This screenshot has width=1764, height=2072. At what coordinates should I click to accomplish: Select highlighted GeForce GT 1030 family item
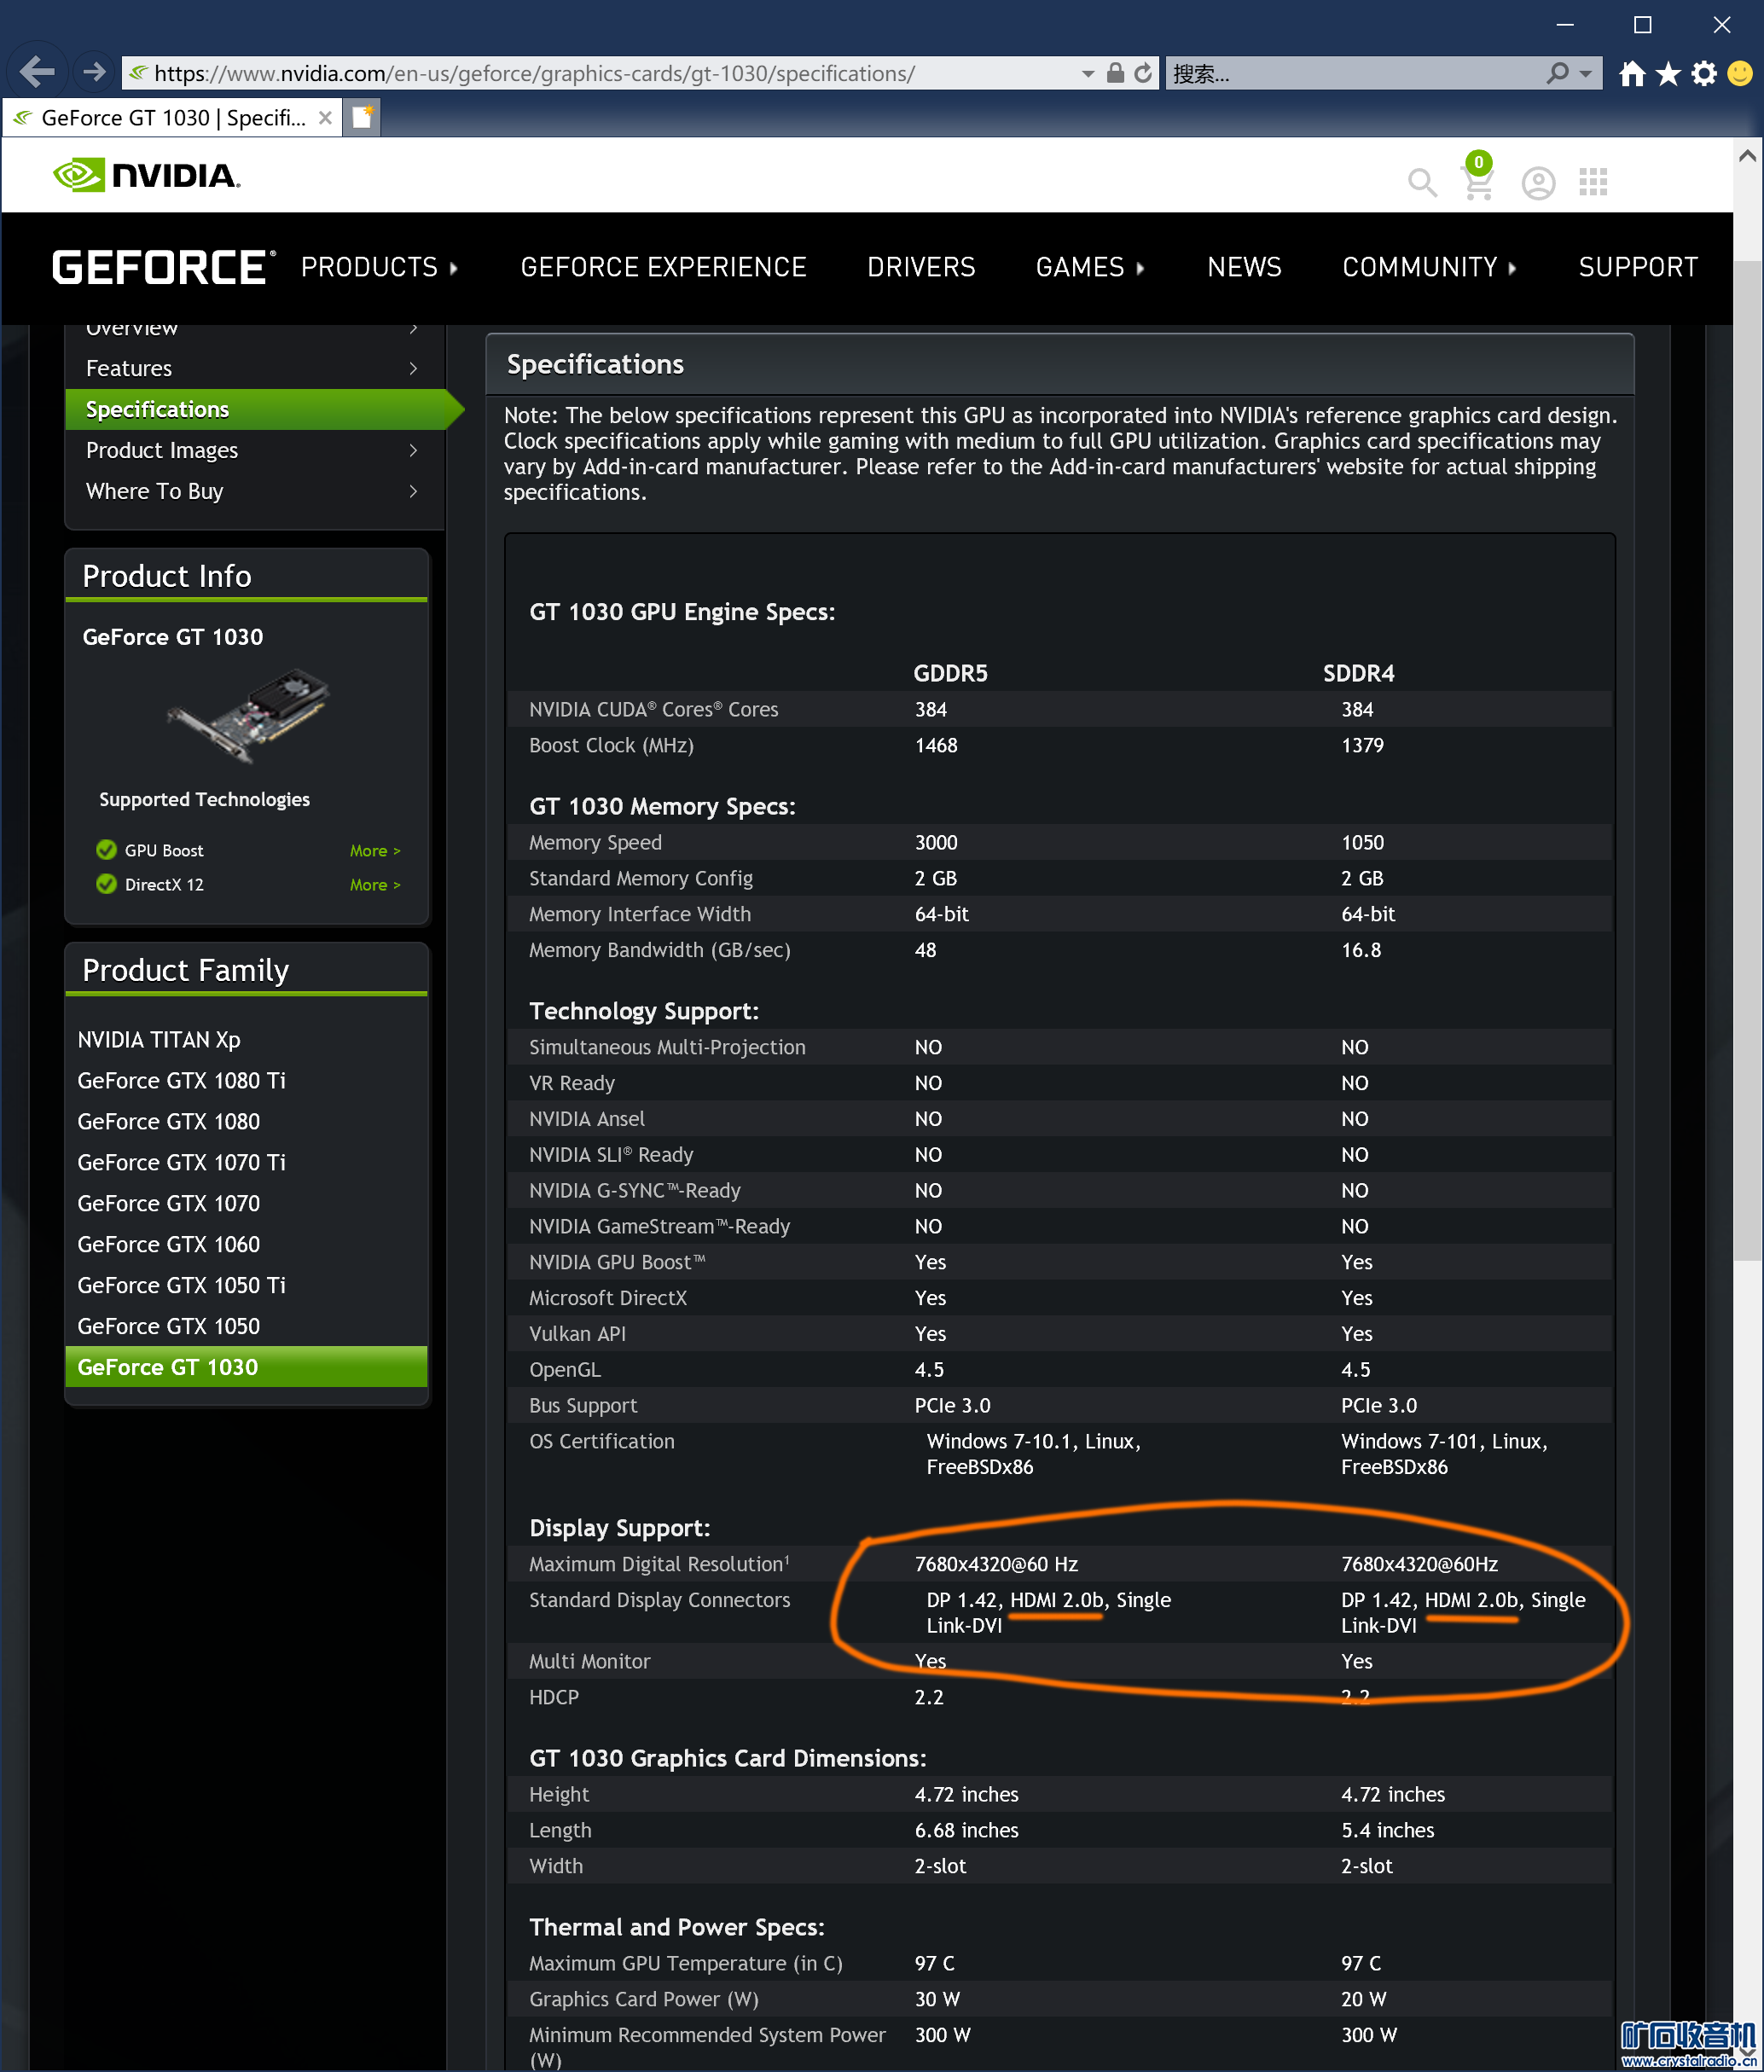[x=246, y=1367]
